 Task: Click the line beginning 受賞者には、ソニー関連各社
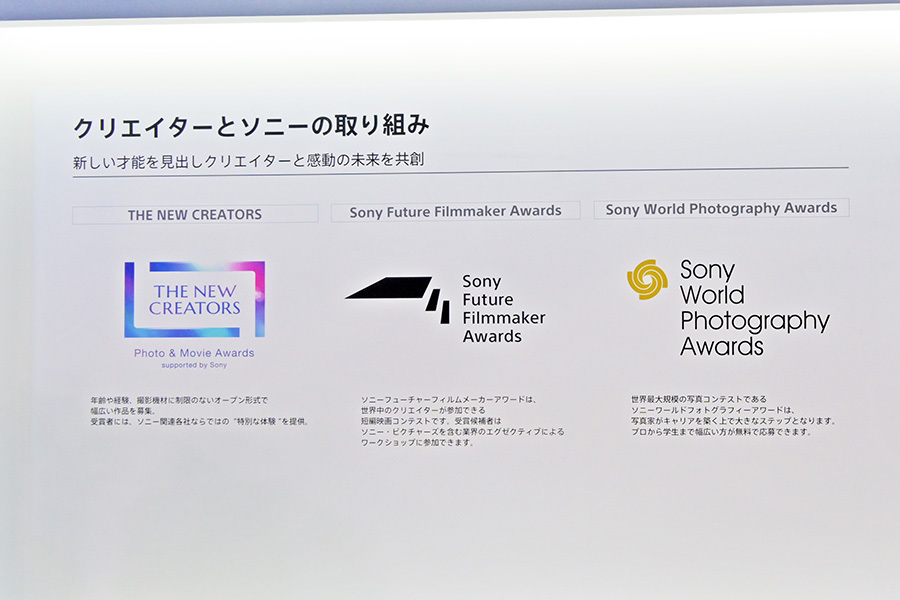click(200, 421)
